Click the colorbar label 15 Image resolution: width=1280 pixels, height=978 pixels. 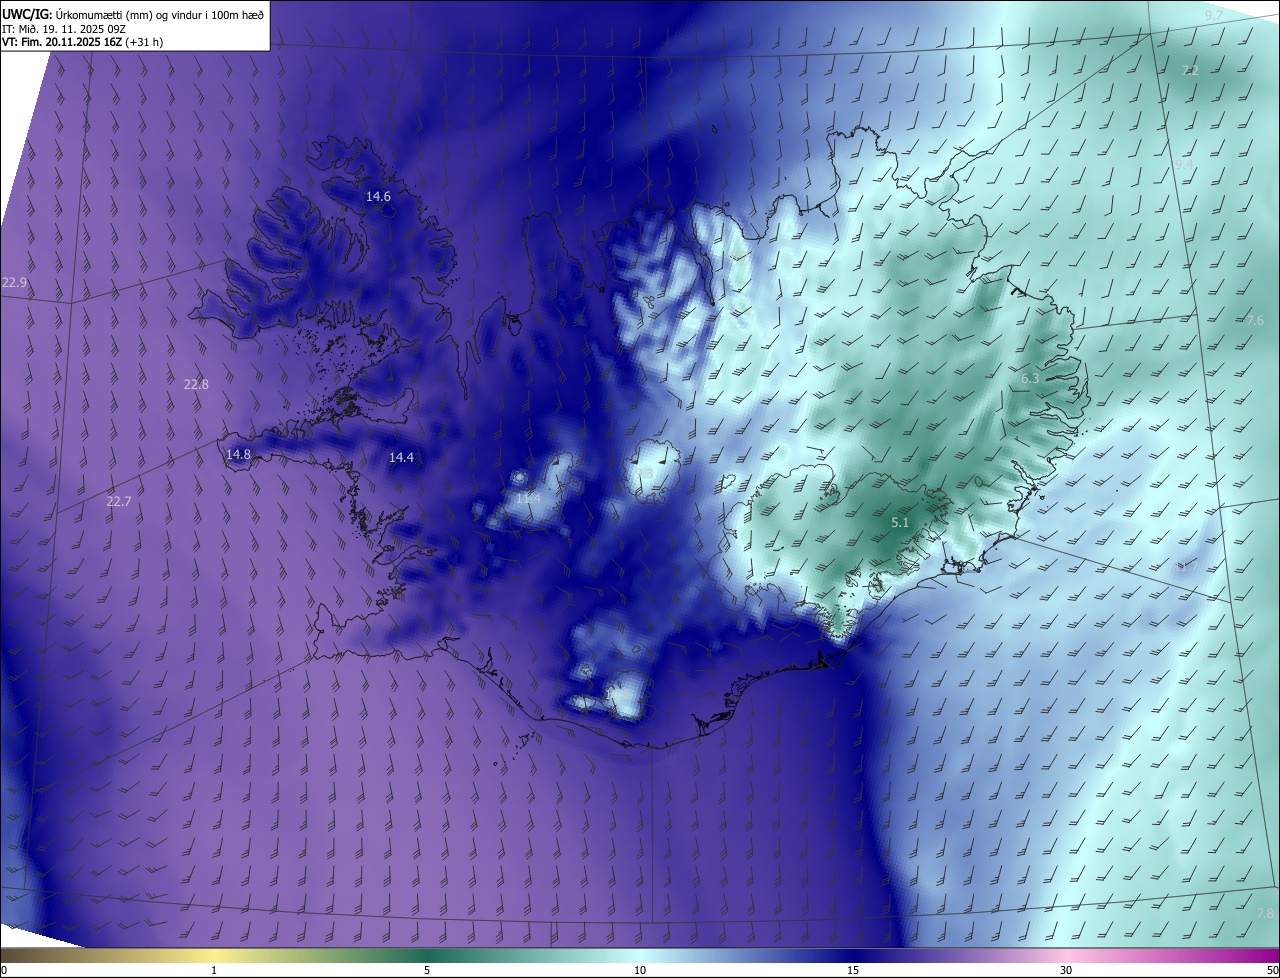(853, 970)
